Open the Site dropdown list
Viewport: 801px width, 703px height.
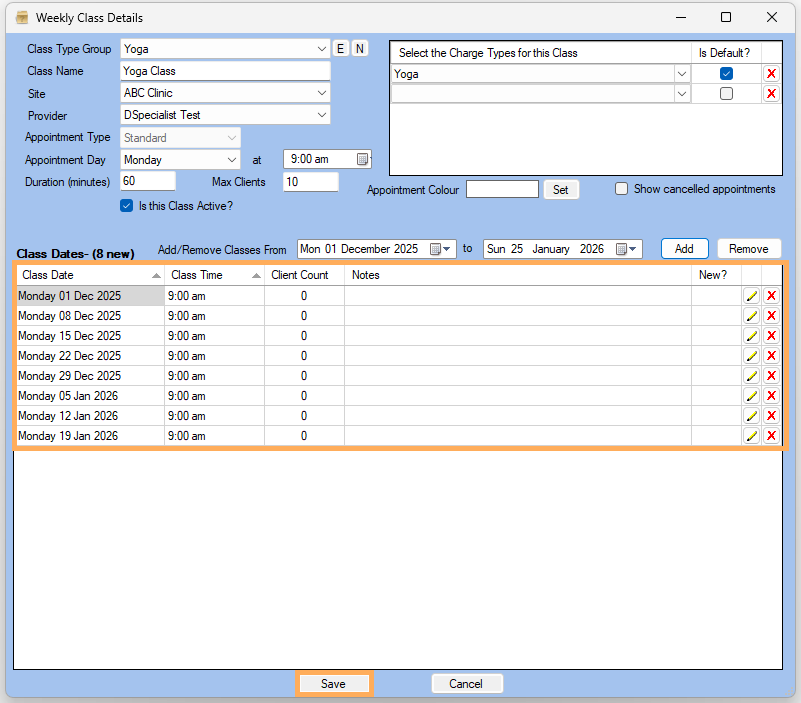click(x=321, y=93)
